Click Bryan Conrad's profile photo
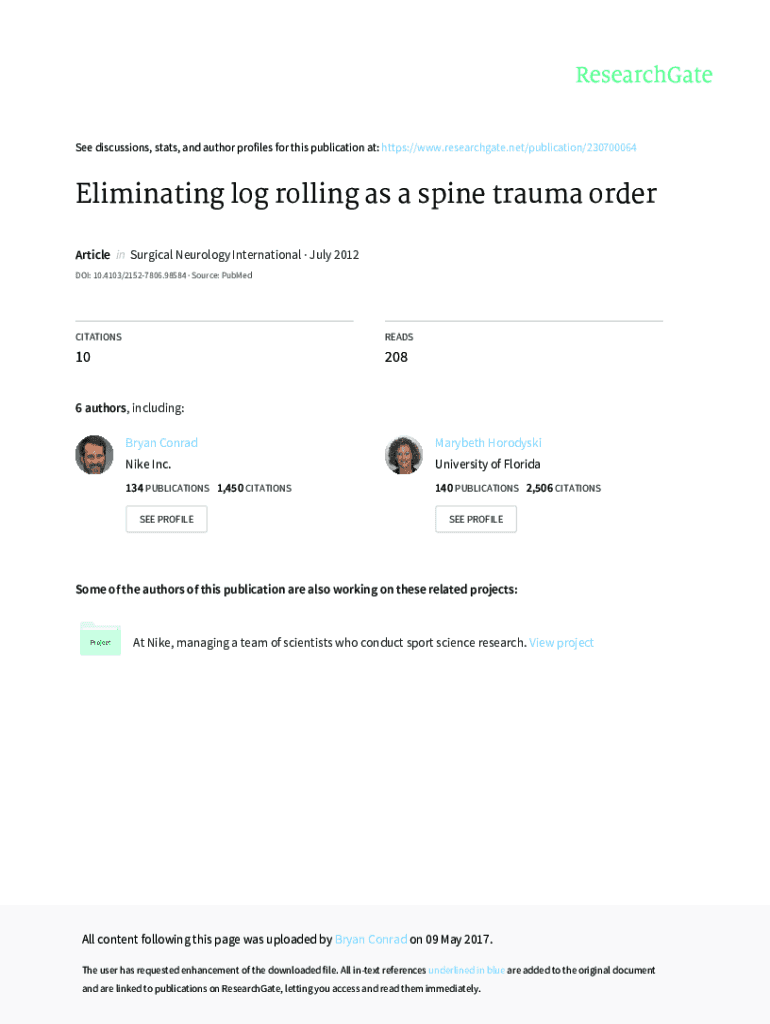The height and width of the screenshot is (1024, 770). coord(94,455)
